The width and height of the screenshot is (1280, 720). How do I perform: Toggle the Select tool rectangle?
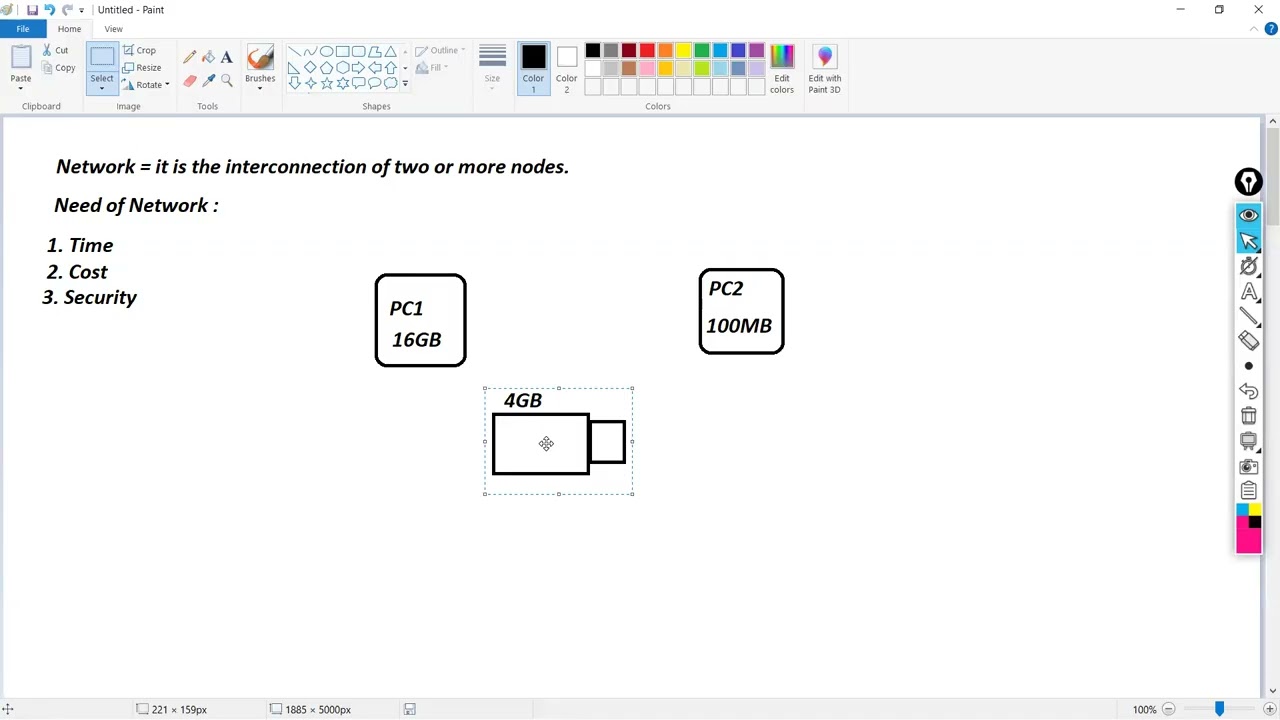tap(102, 58)
